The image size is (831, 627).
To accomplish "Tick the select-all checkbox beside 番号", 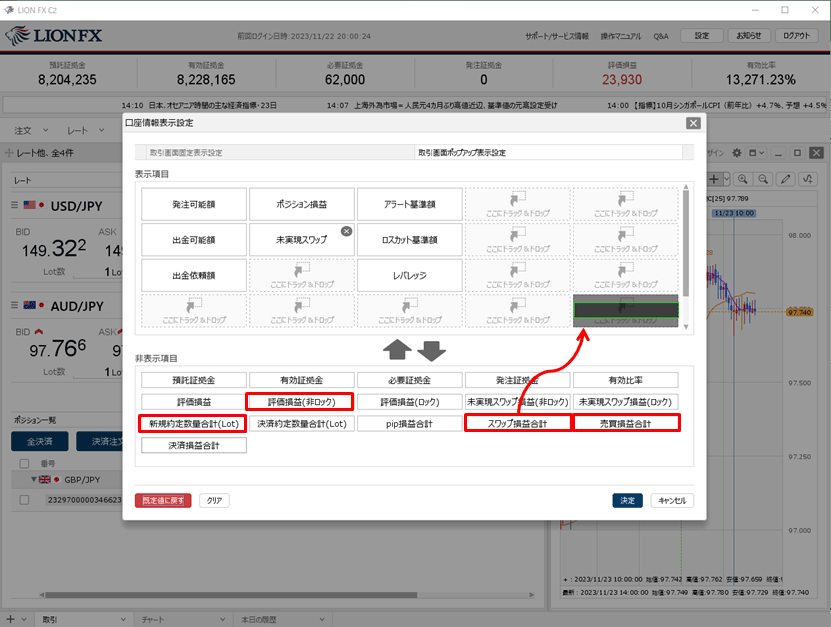I will click(x=24, y=464).
